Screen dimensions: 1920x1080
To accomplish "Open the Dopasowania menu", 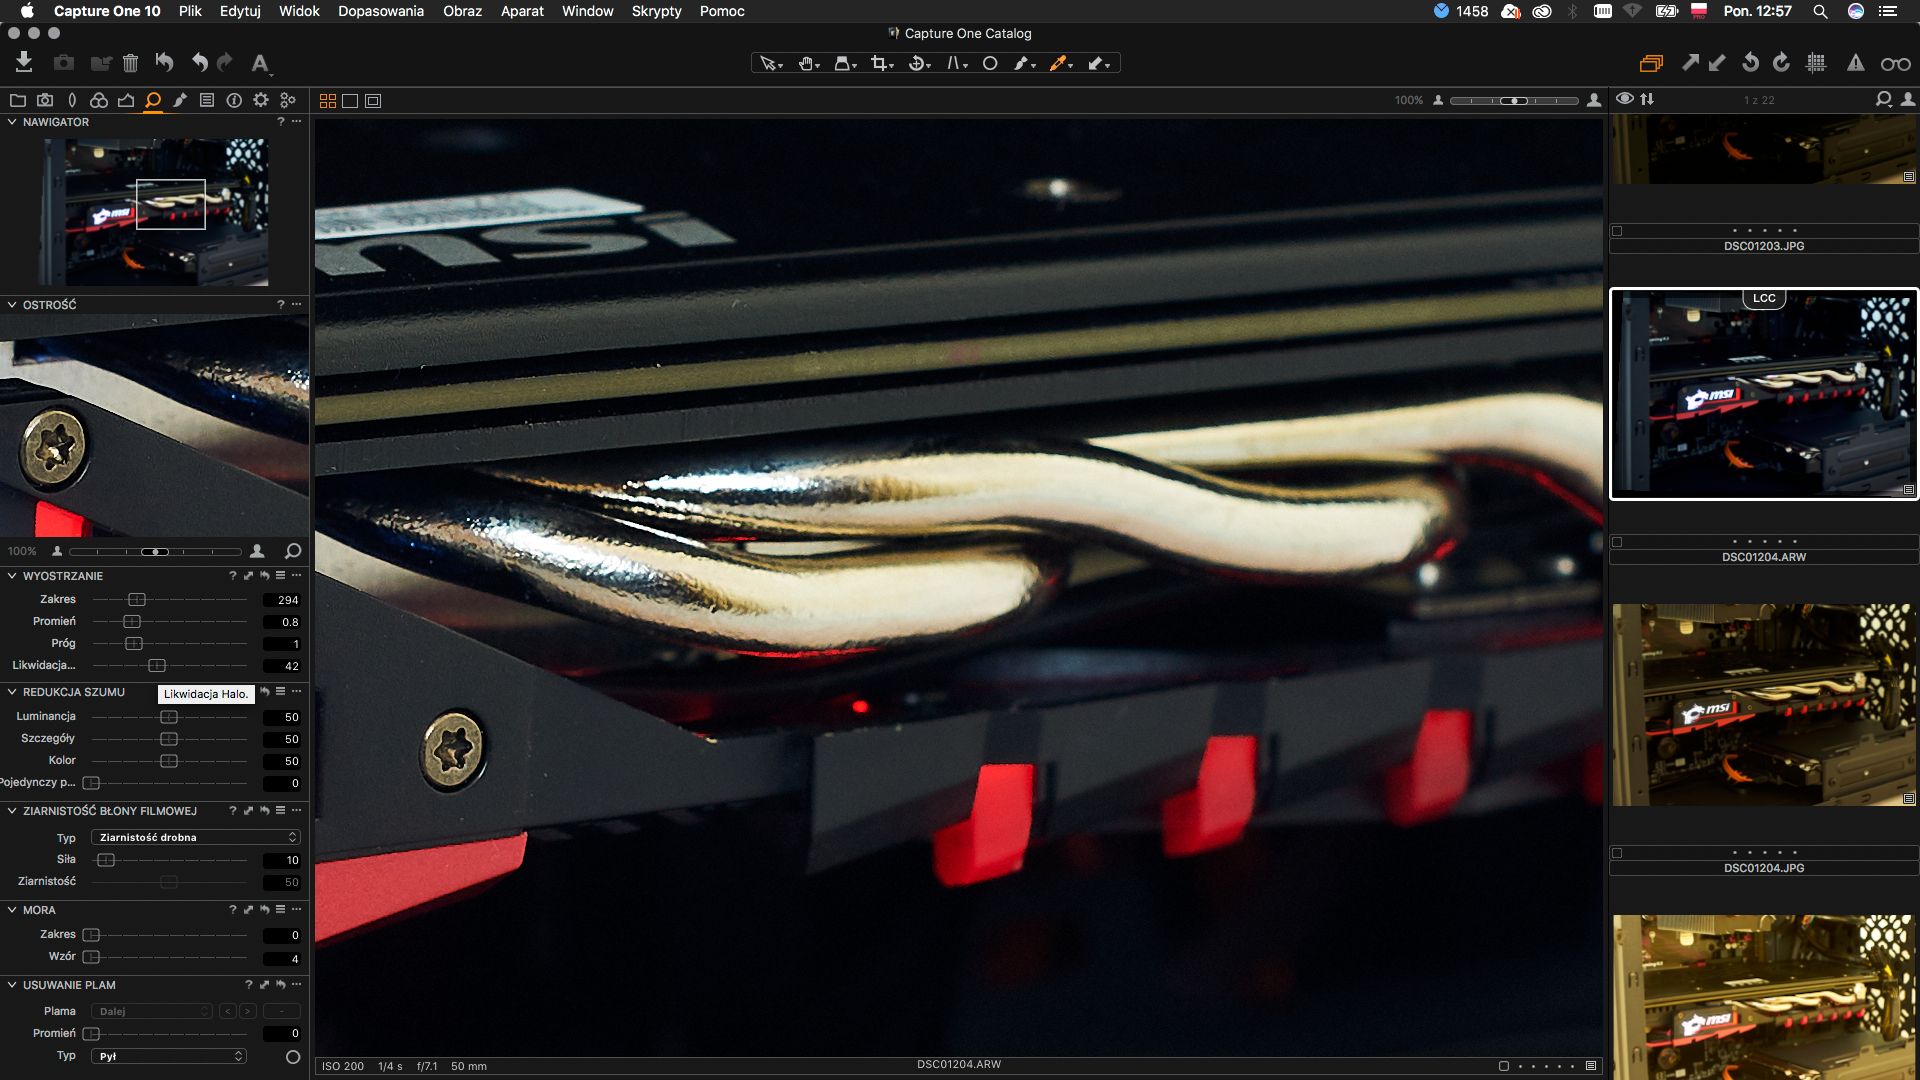I will click(x=380, y=11).
